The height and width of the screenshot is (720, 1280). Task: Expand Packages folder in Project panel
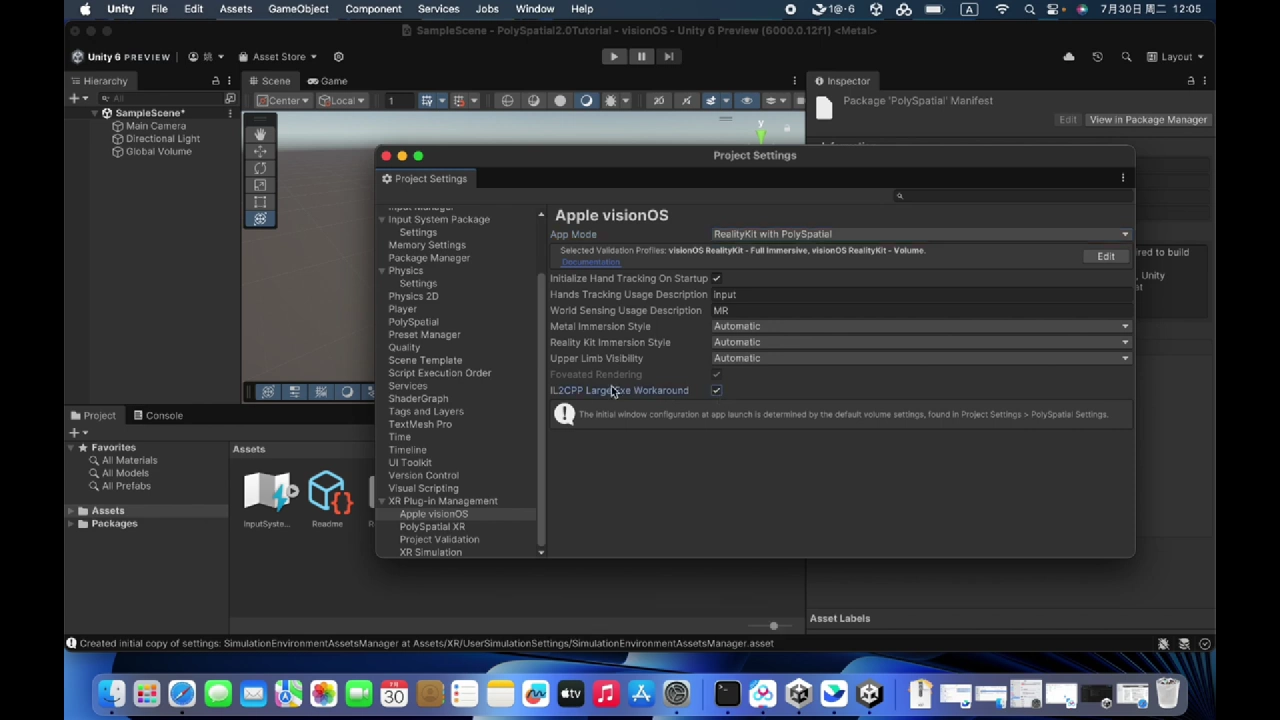coord(72,524)
